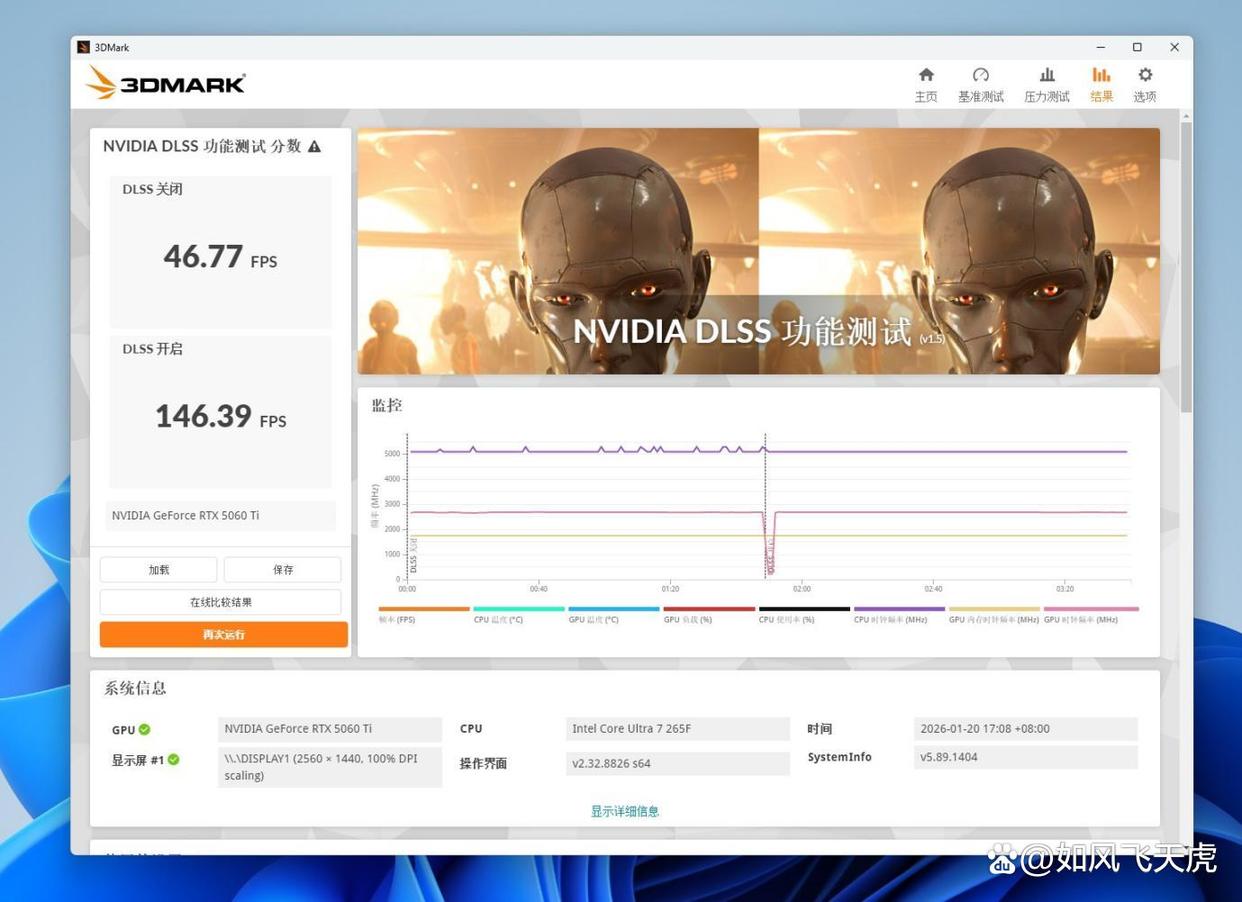Viewport: 1242px width, 902px height.
Task: Click DLSS 功能测试 robot banner image
Action: tap(759, 251)
